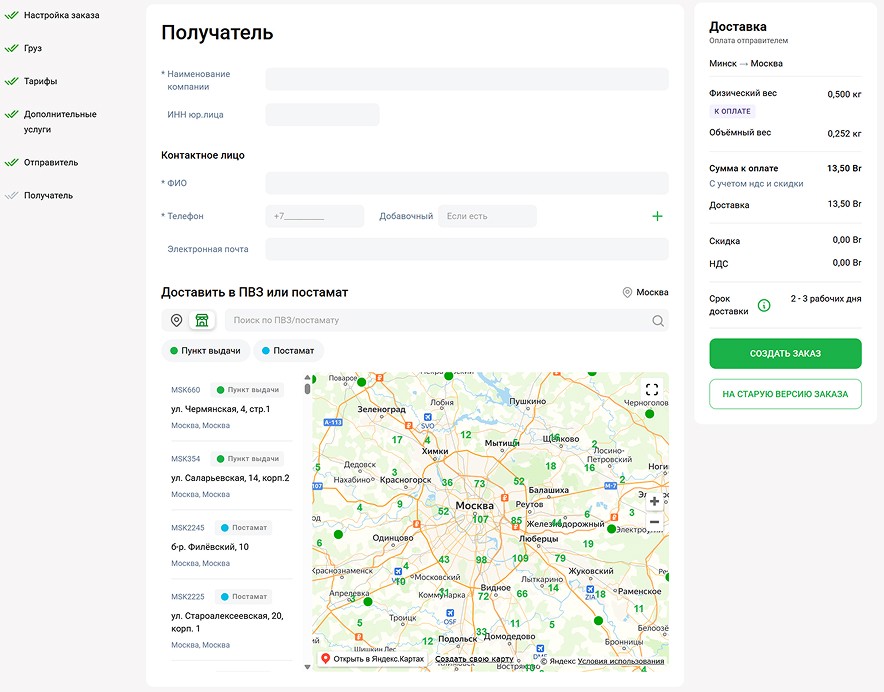Select postamat MSK2245 б-р. Филёвский, 10
The height and width of the screenshot is (692, 884).
[x=231, y=545]
